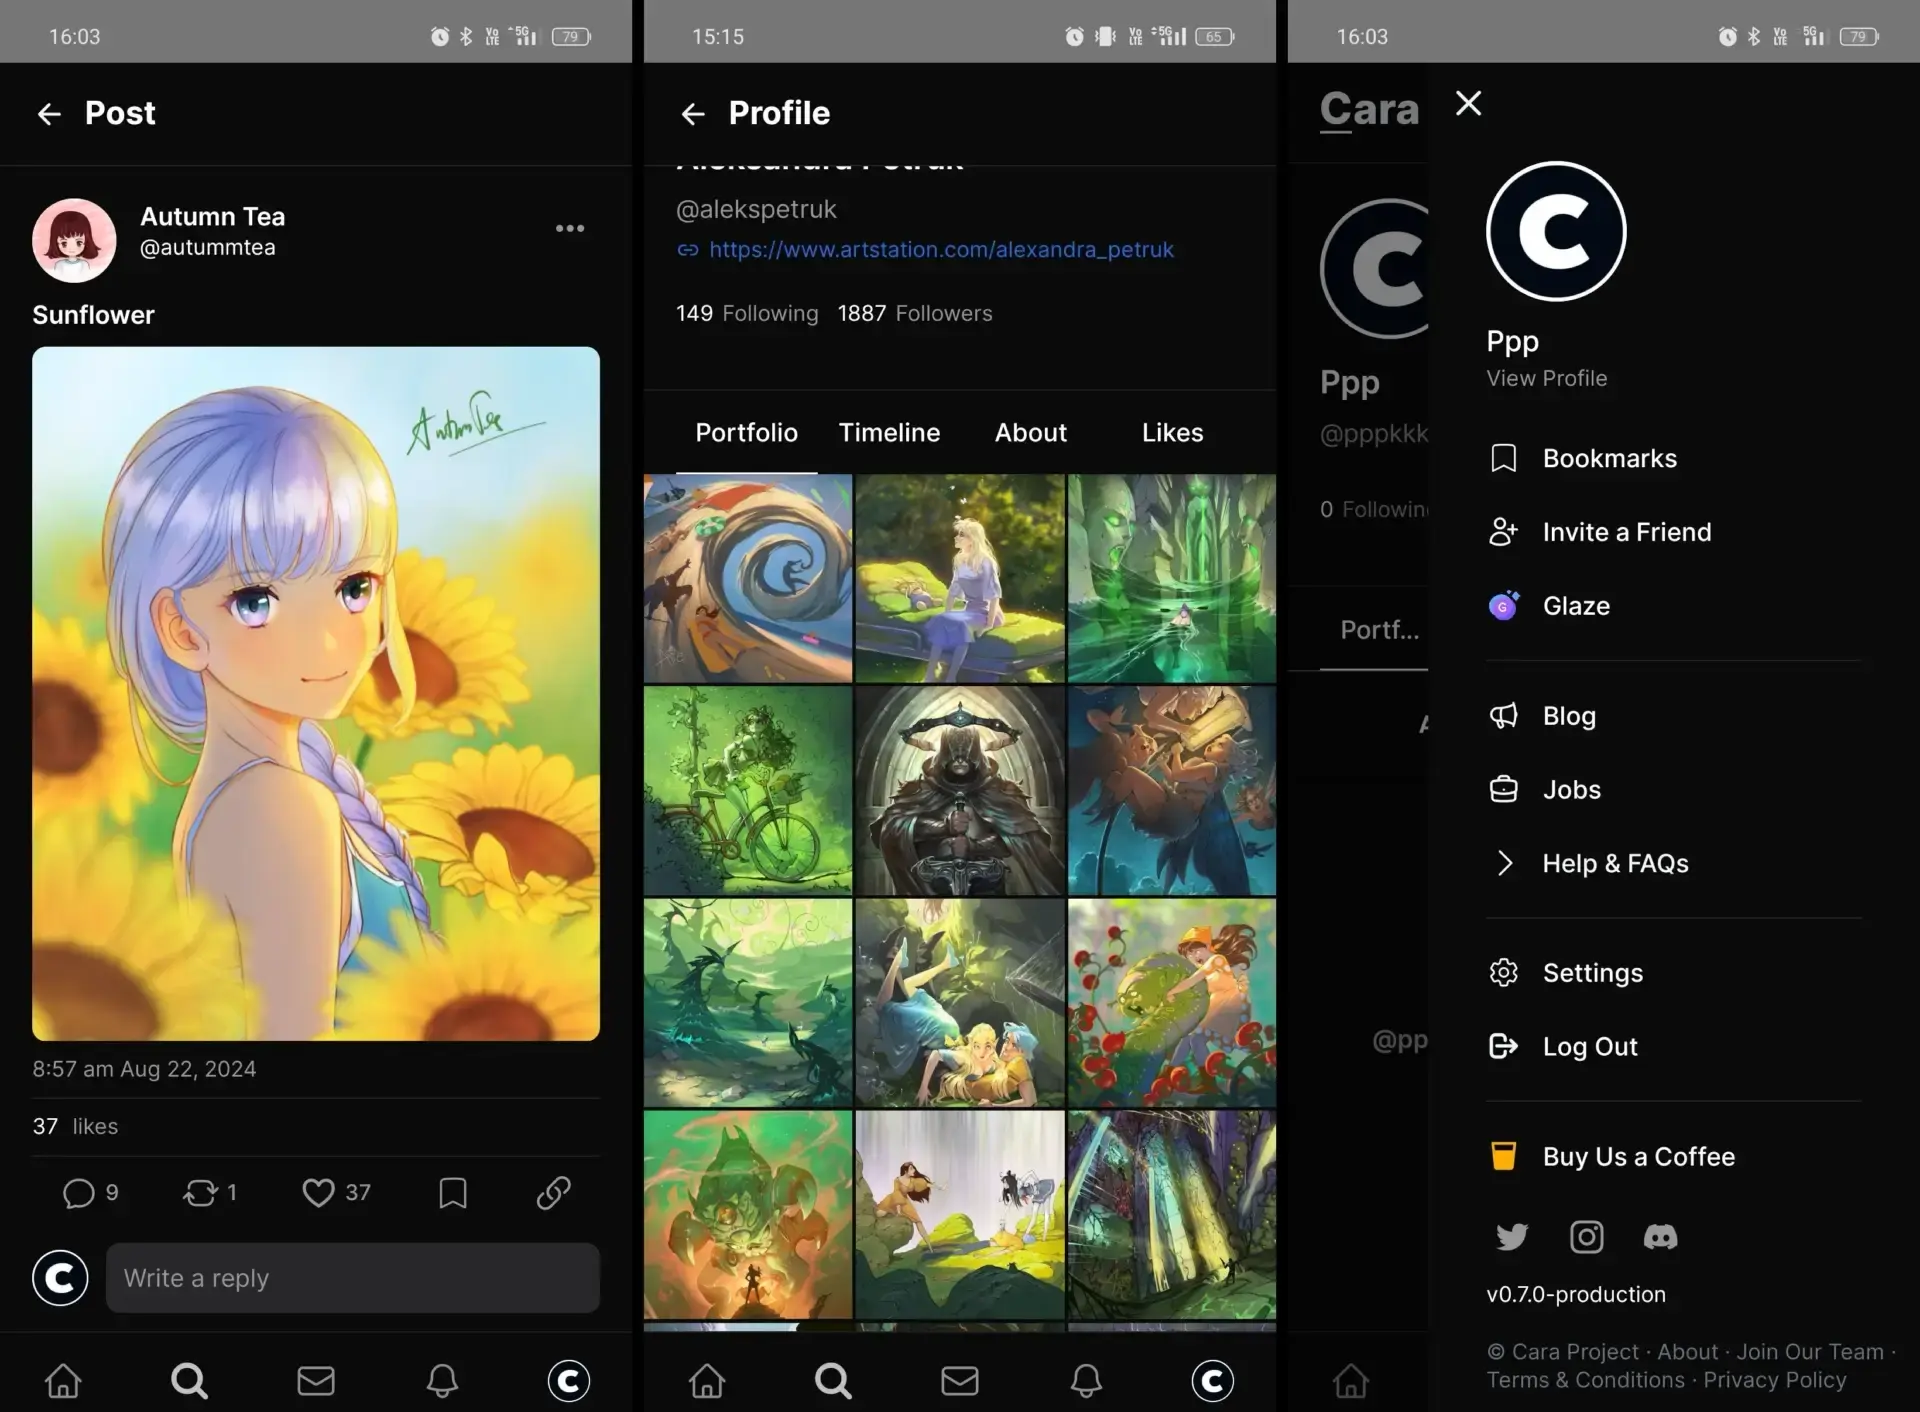Select the Glaze menu item

[1575, 606]
